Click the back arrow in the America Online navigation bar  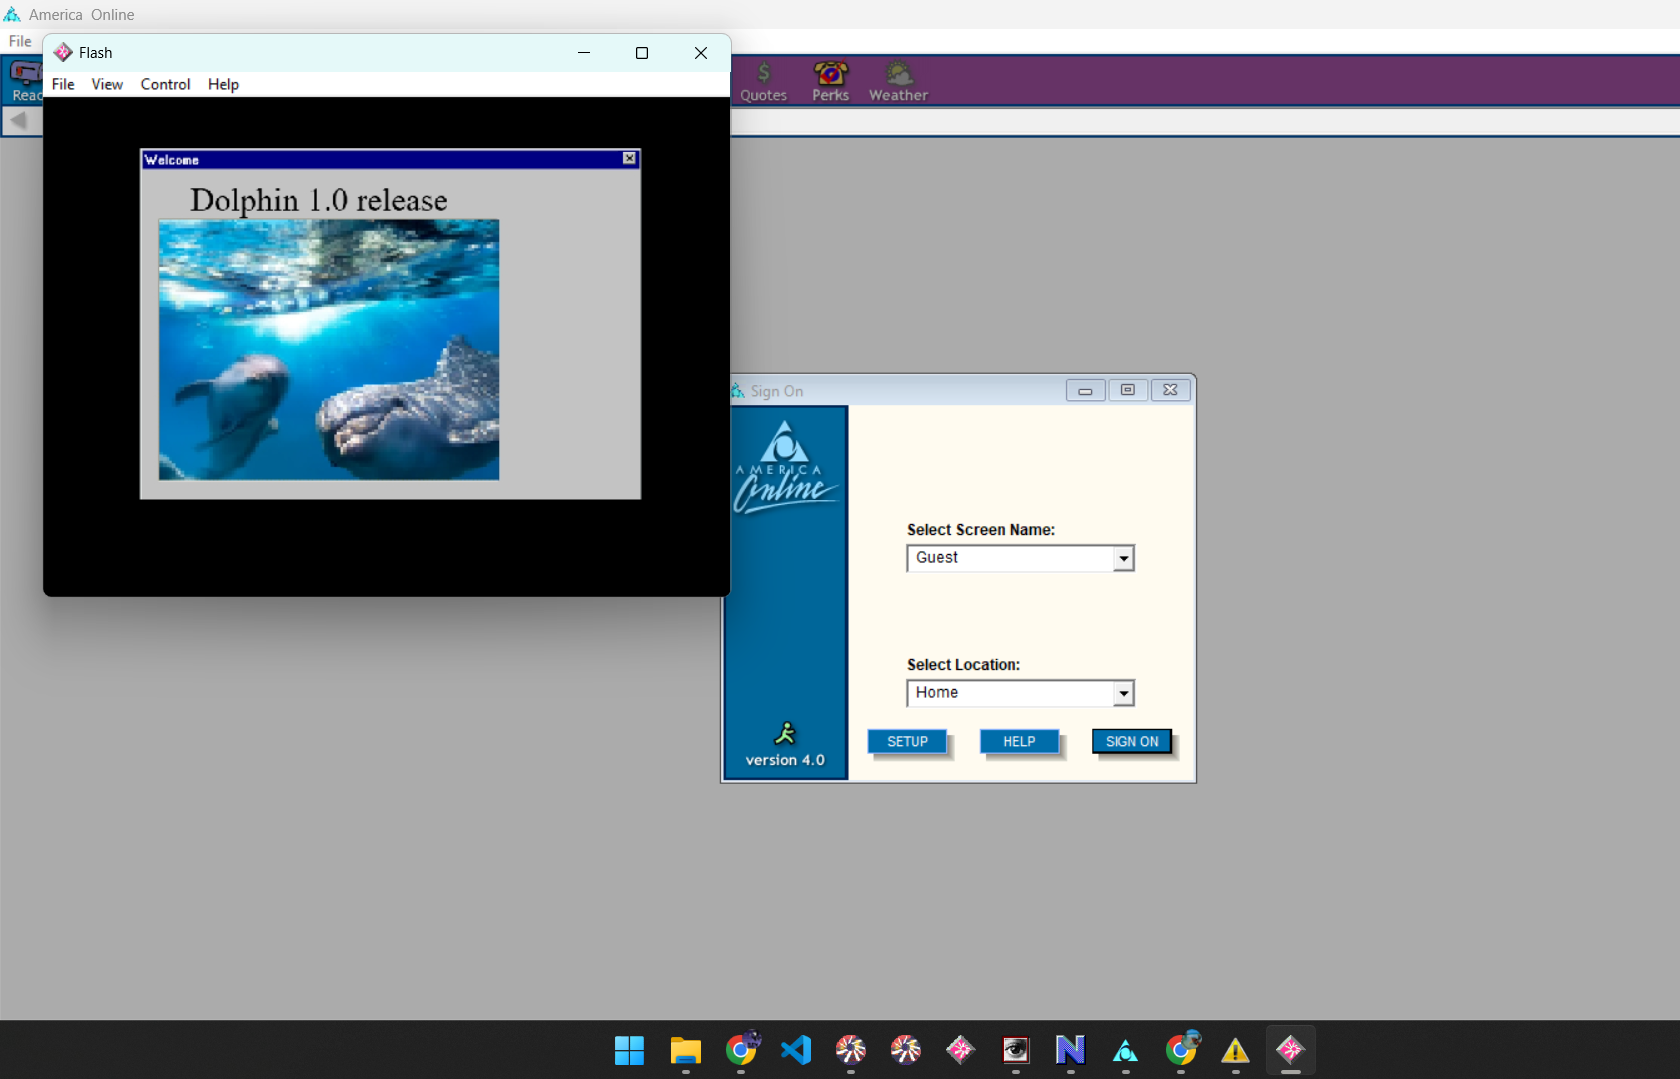pyautogui.click(x=18, y=121)
